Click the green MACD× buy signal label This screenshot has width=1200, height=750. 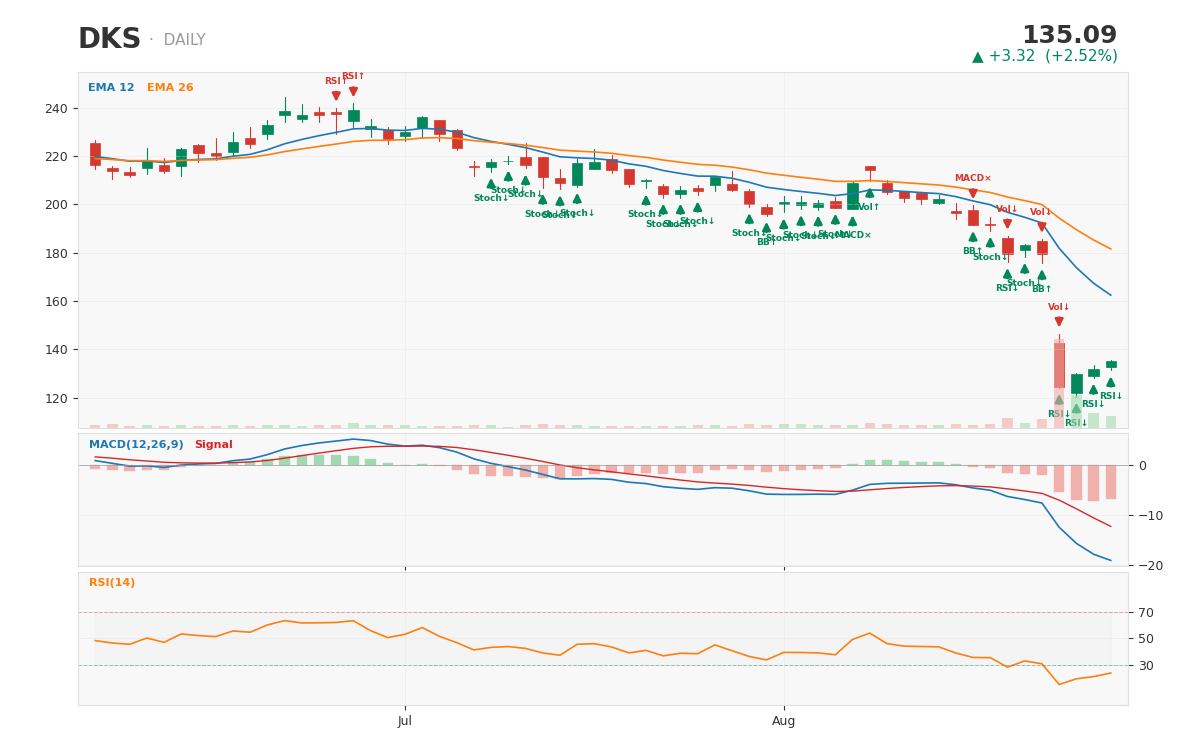coord(853,235)
